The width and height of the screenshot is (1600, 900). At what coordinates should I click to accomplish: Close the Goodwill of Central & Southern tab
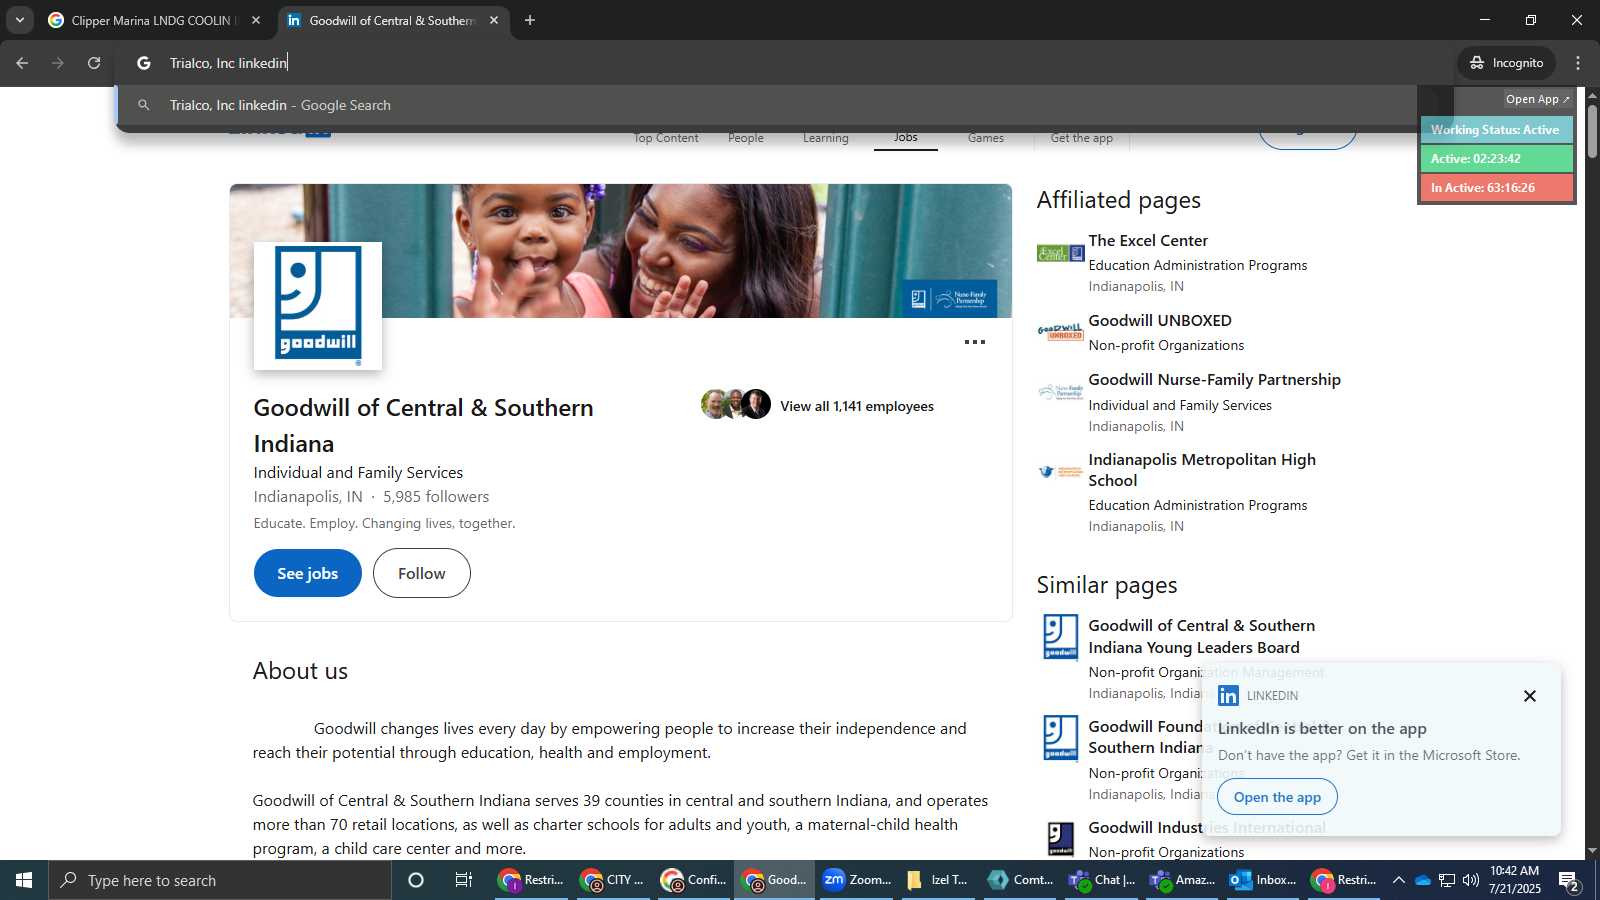point(493,20)
